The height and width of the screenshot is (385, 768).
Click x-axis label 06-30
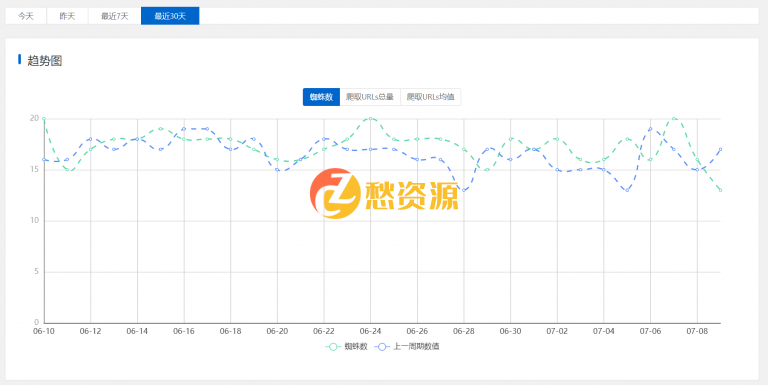click(511, 331)
